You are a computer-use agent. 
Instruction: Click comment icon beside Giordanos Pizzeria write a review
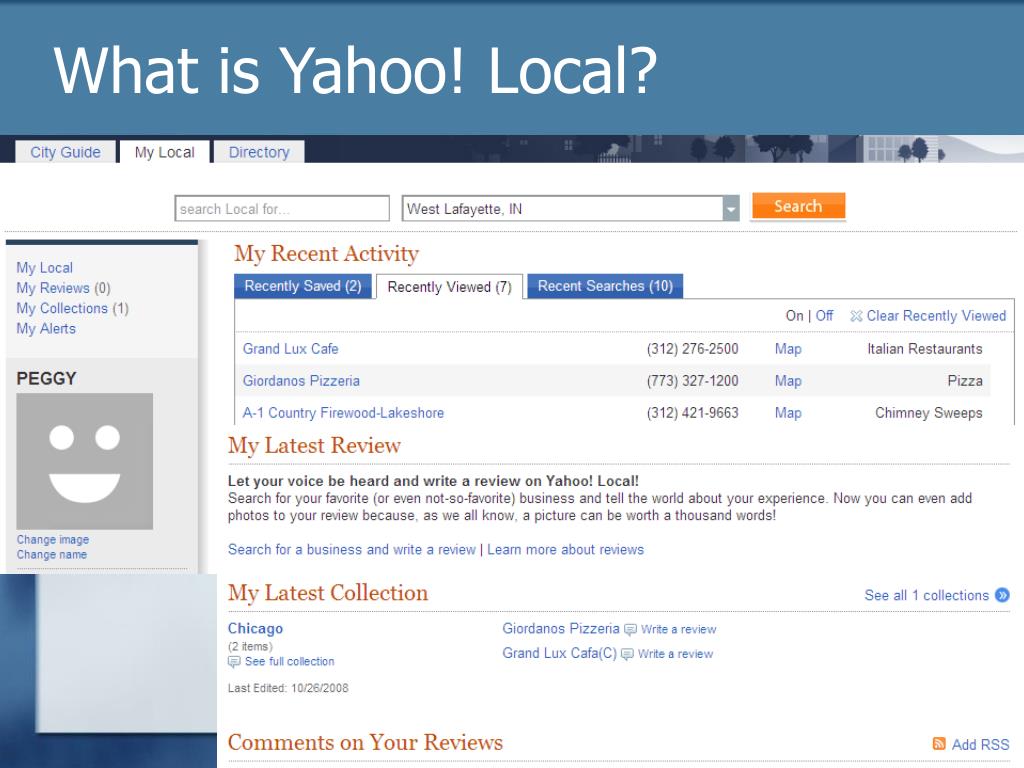pos(630,630)
